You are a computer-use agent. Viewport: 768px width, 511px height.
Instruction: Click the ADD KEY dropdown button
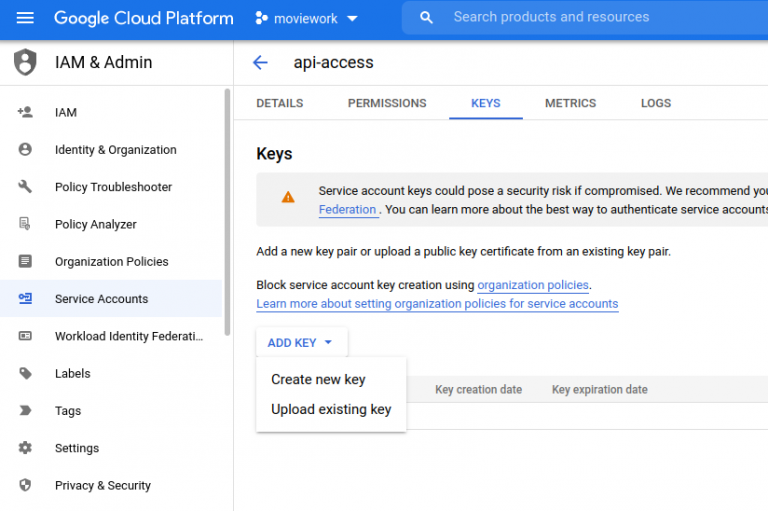point(301,342)
